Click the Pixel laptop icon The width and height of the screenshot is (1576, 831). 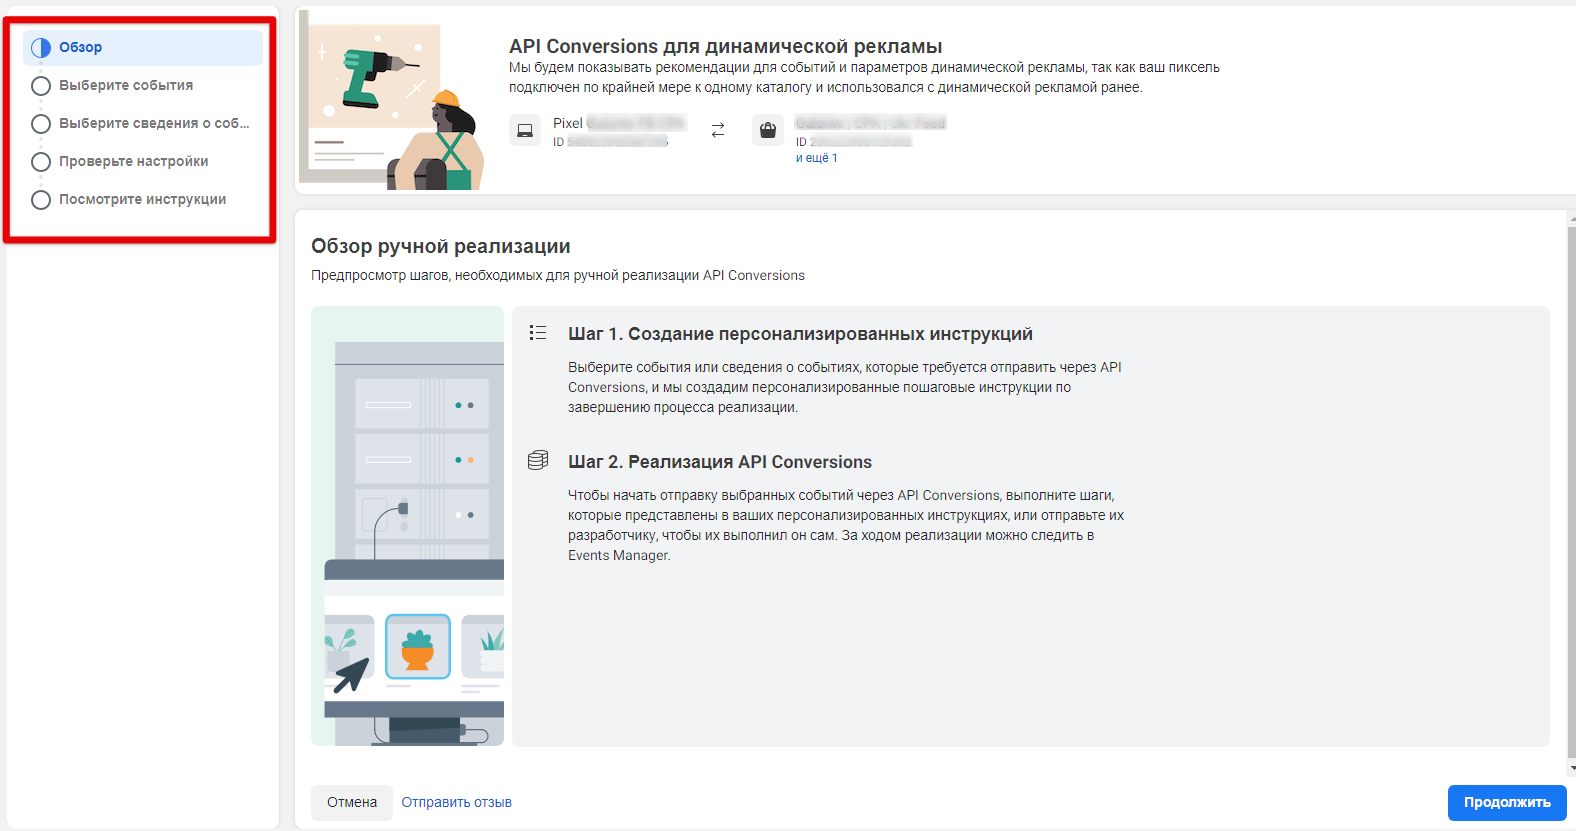click(524, 131)
